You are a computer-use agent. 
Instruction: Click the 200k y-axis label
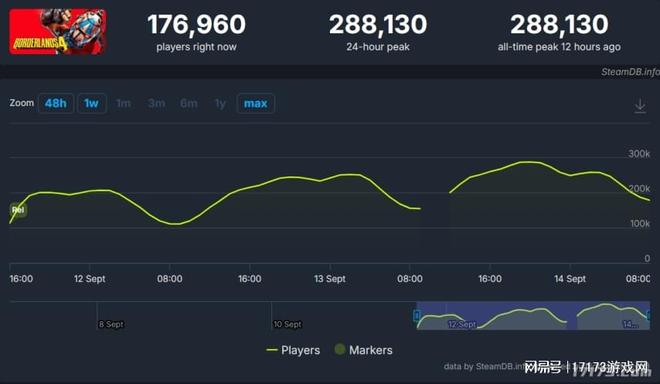639,189
